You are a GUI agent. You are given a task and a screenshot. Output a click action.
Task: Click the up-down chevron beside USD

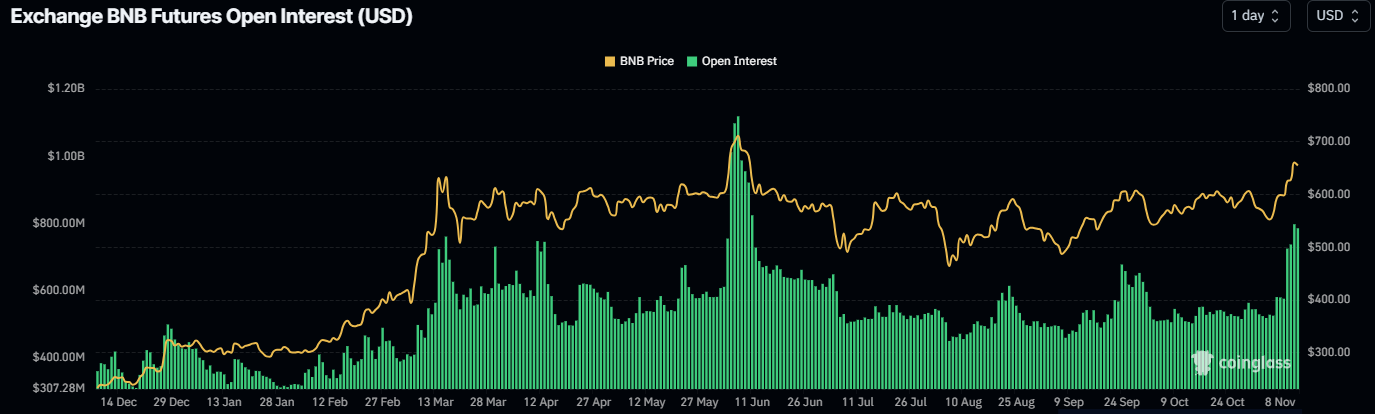point(1355,16)
